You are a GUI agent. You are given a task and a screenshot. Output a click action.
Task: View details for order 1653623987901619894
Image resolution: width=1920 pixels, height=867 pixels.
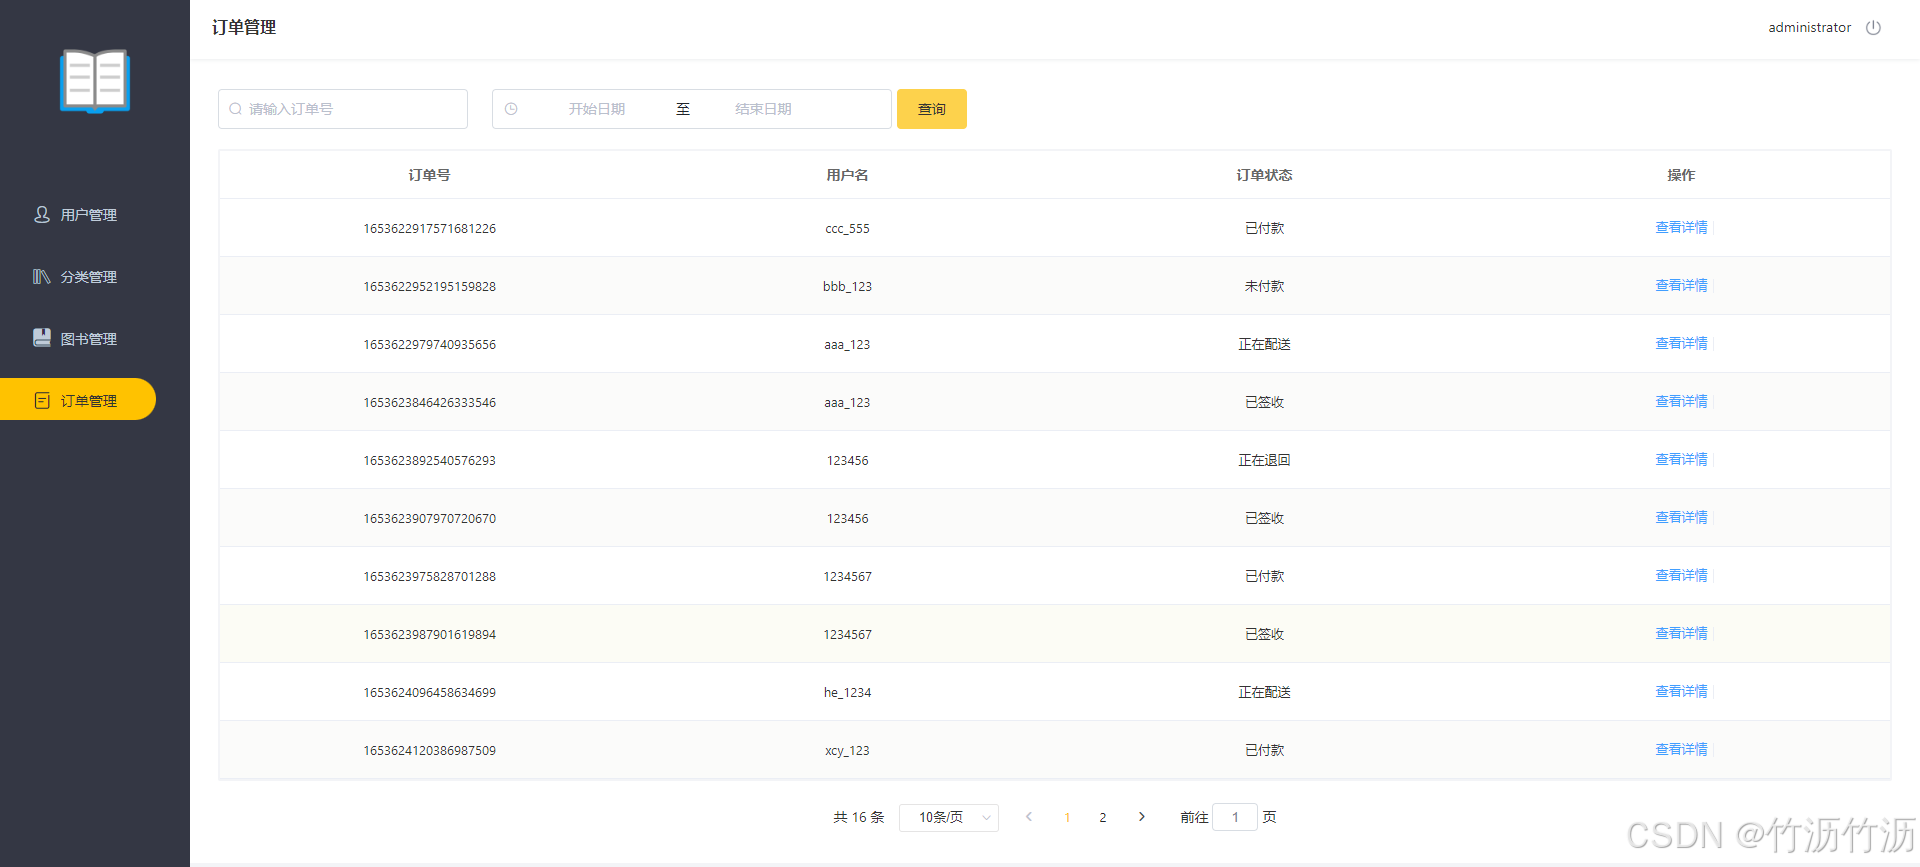point(1681,634)
